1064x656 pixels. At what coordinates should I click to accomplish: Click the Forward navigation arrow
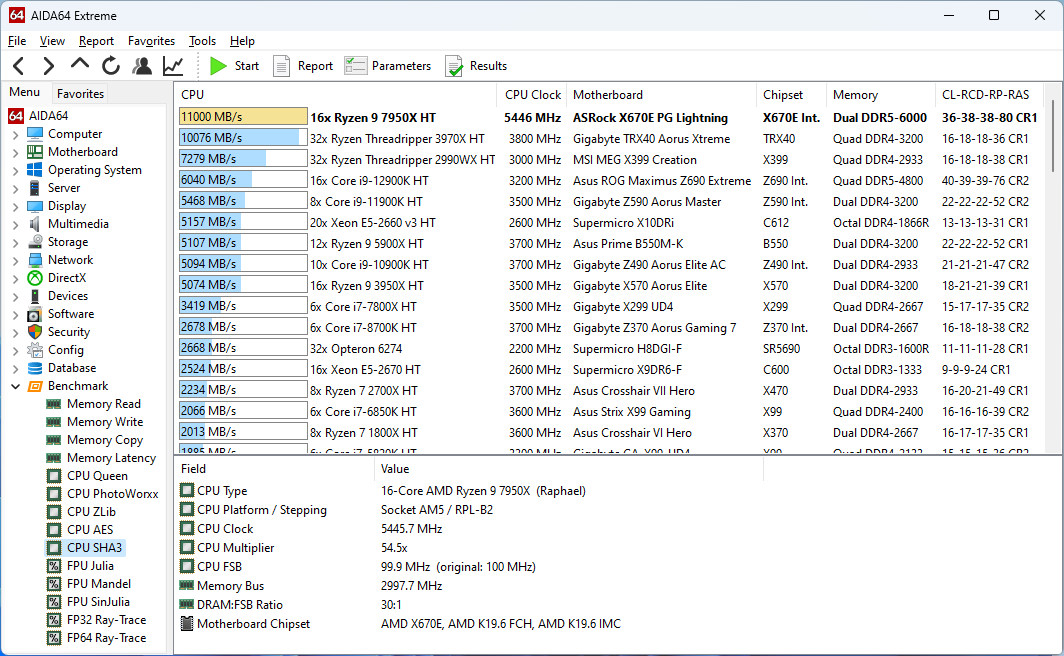click(48, 66)
